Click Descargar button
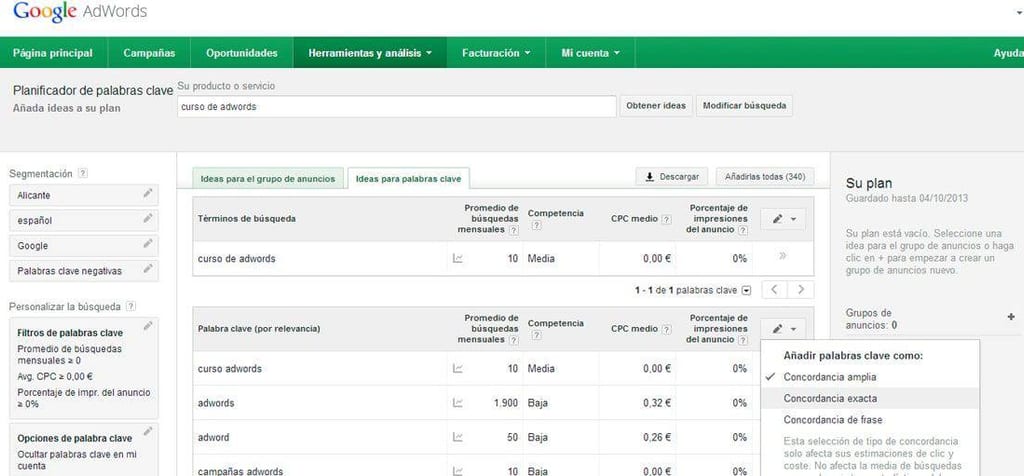The image size is (1024, 476). 671,177
